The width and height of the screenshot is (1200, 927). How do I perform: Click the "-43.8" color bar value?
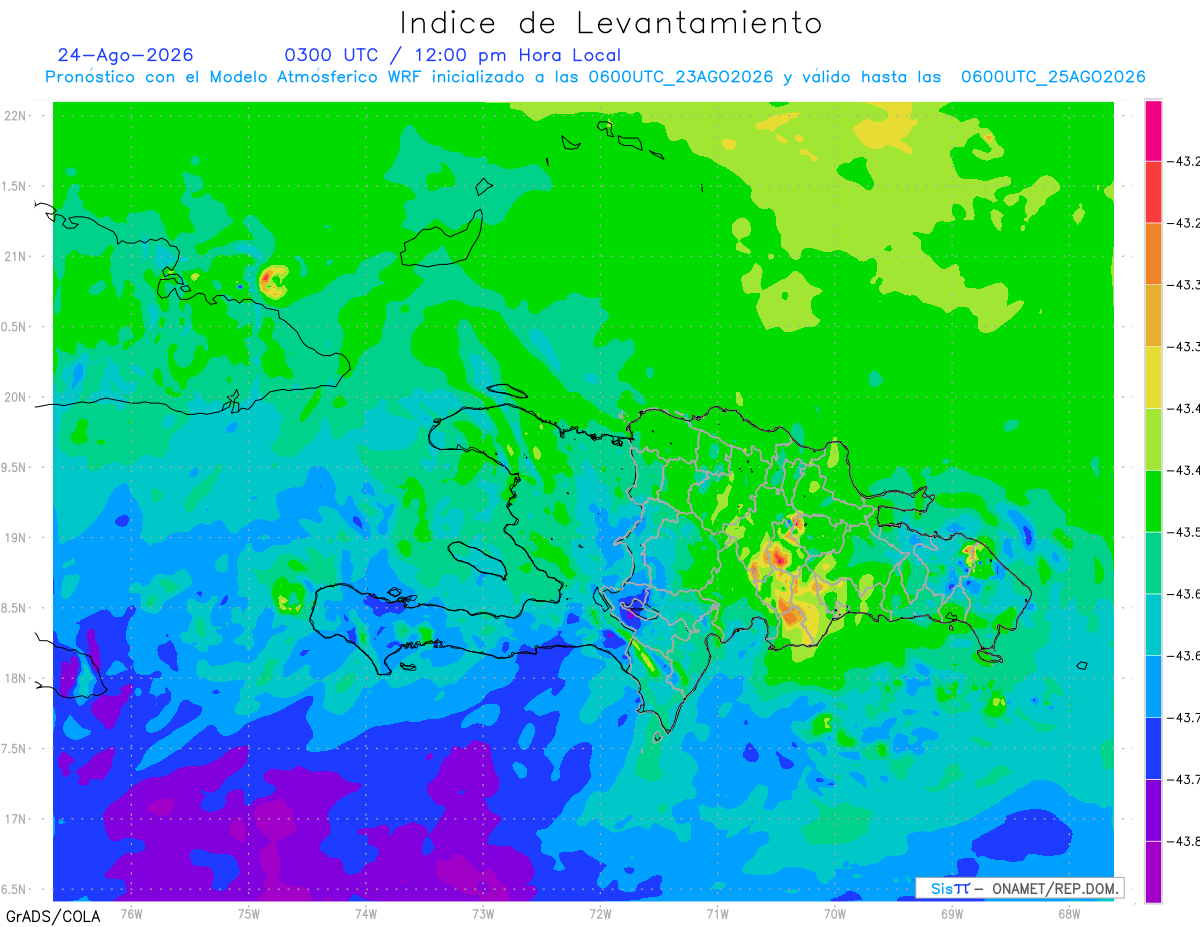(x=1186, y=841)
